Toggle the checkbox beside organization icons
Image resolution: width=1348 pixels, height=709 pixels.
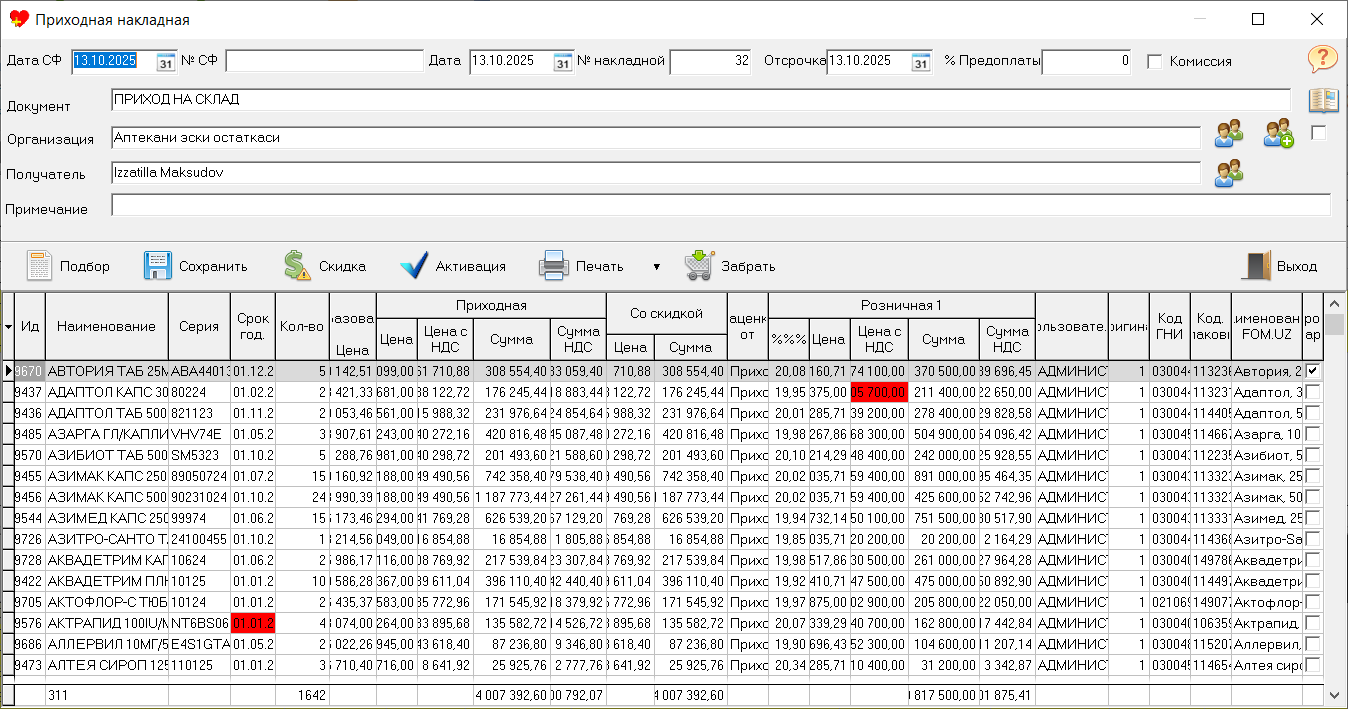(1318, 134)
